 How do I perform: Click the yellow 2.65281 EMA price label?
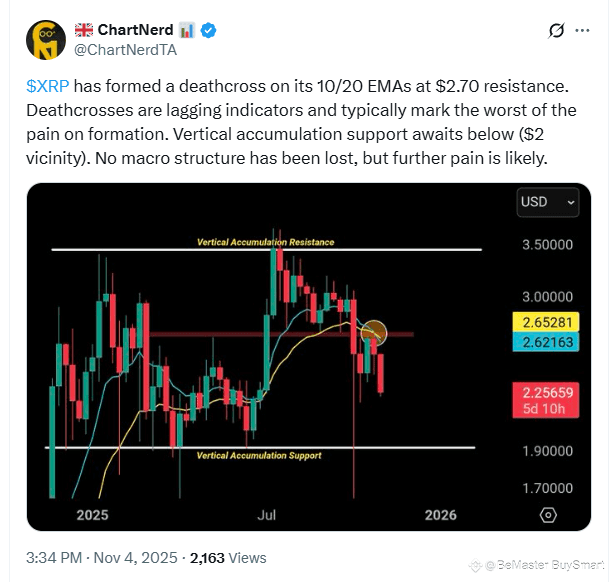point(546,322)
